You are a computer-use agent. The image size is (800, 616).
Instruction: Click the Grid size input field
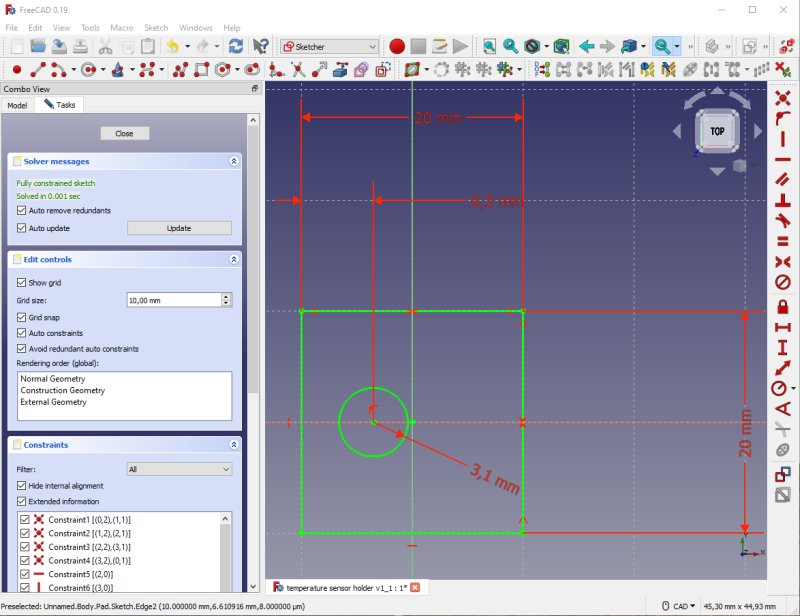click(174, 300)
